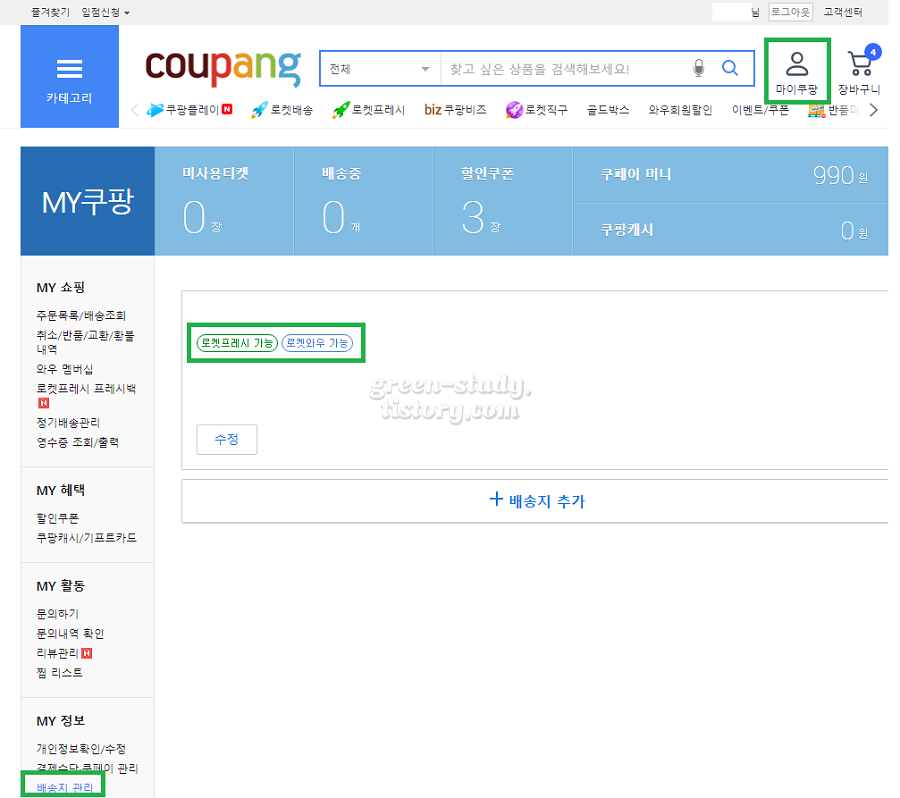The width and height of the screenshot is (900, 798).
Task: Click the magnifier search icon
Action: [730, 68]
